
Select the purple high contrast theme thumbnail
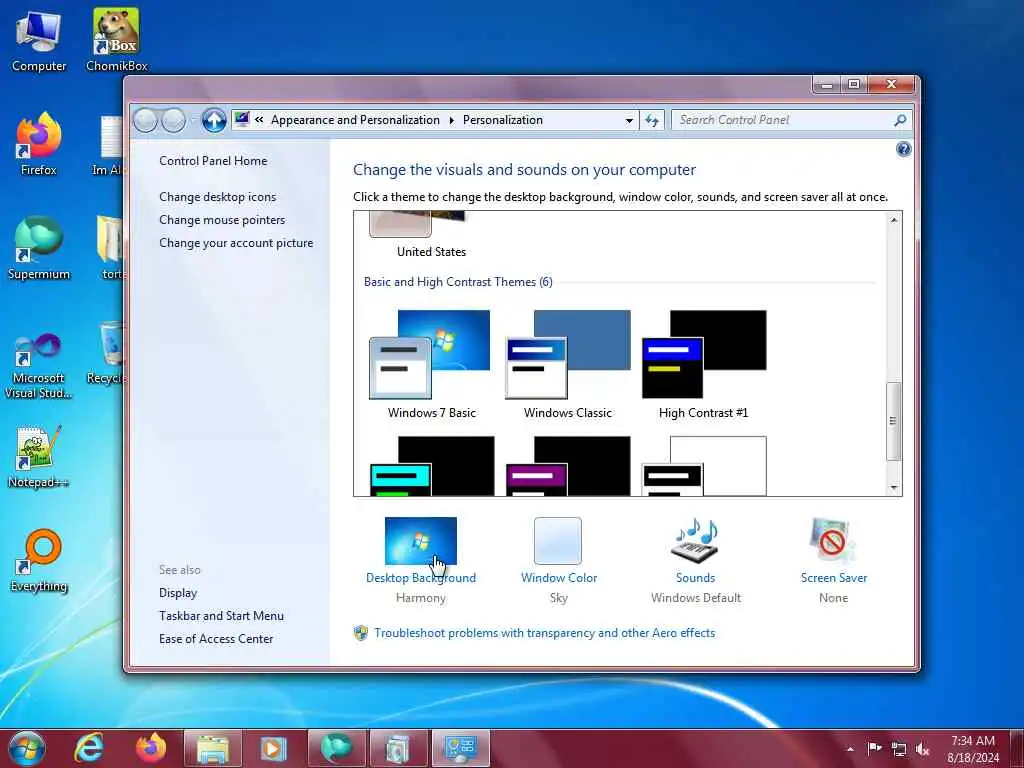coord(568,466)
